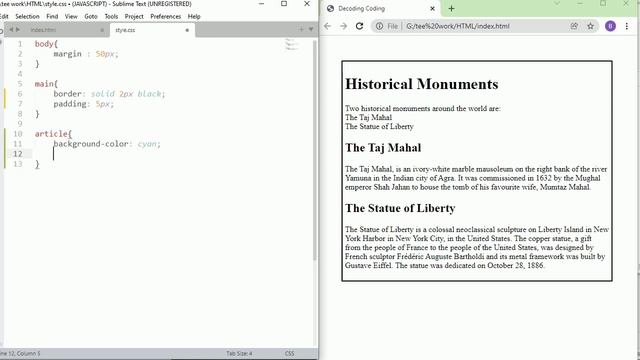The height and width of the screenshot is (360, 640).
Task: Reload the page in Chrome
Action: pyautogui.click(x=359, y=26)
